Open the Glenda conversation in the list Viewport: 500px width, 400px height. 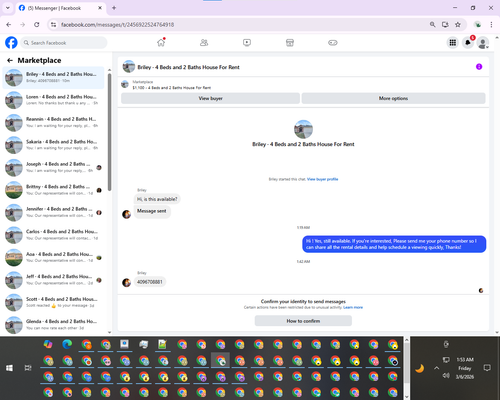53,325
